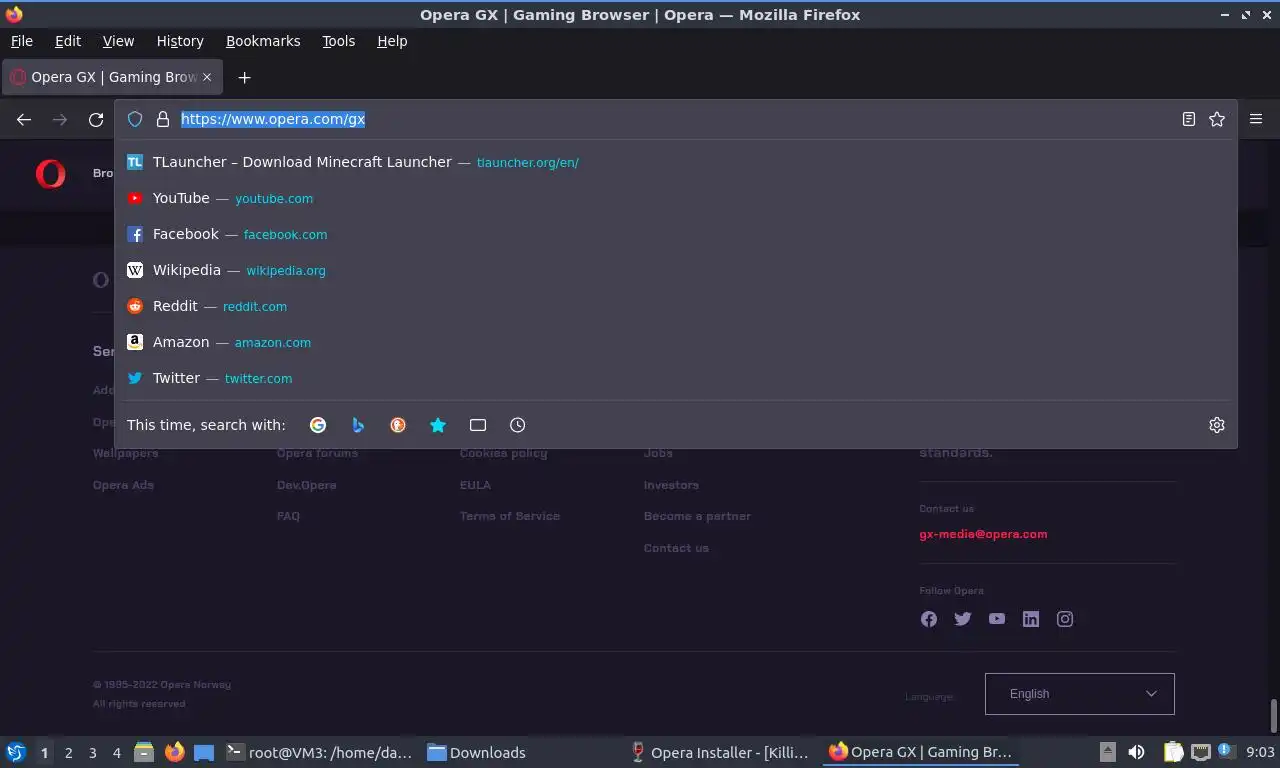Screen dimensions: 1280x768
Task: Open the taskbar start menu icon
Action: coord(15,752)
